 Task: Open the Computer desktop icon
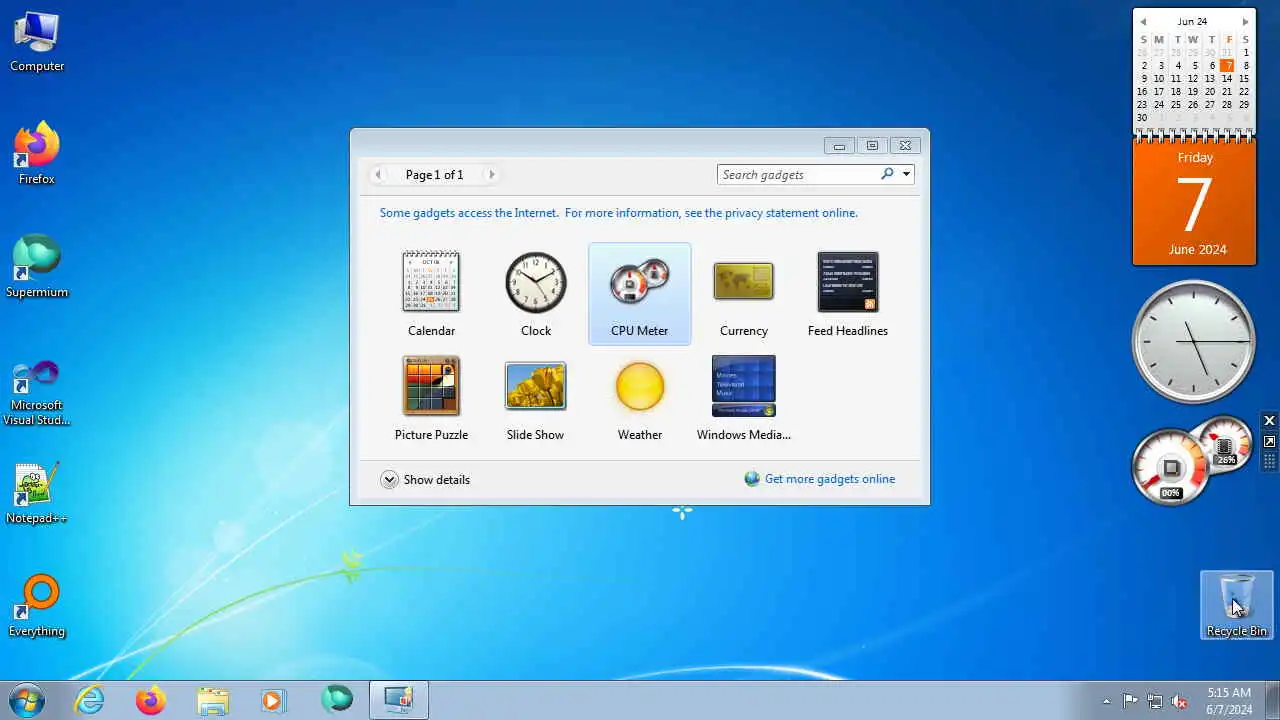click(37, 41)
